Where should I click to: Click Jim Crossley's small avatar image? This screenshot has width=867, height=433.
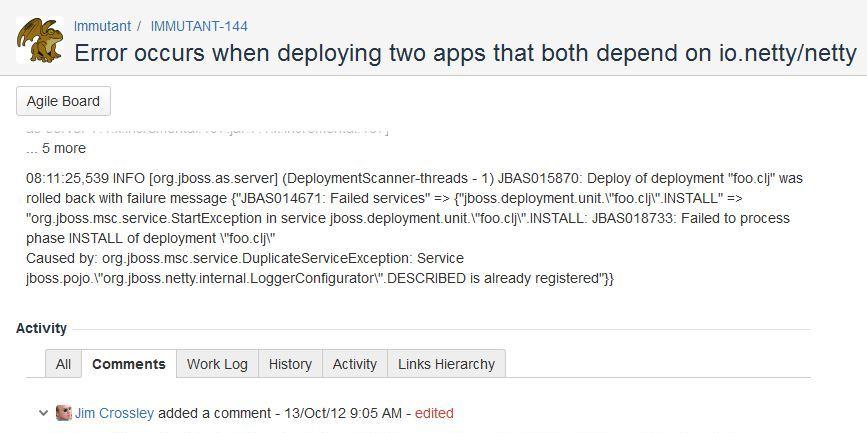click(64, 413)
